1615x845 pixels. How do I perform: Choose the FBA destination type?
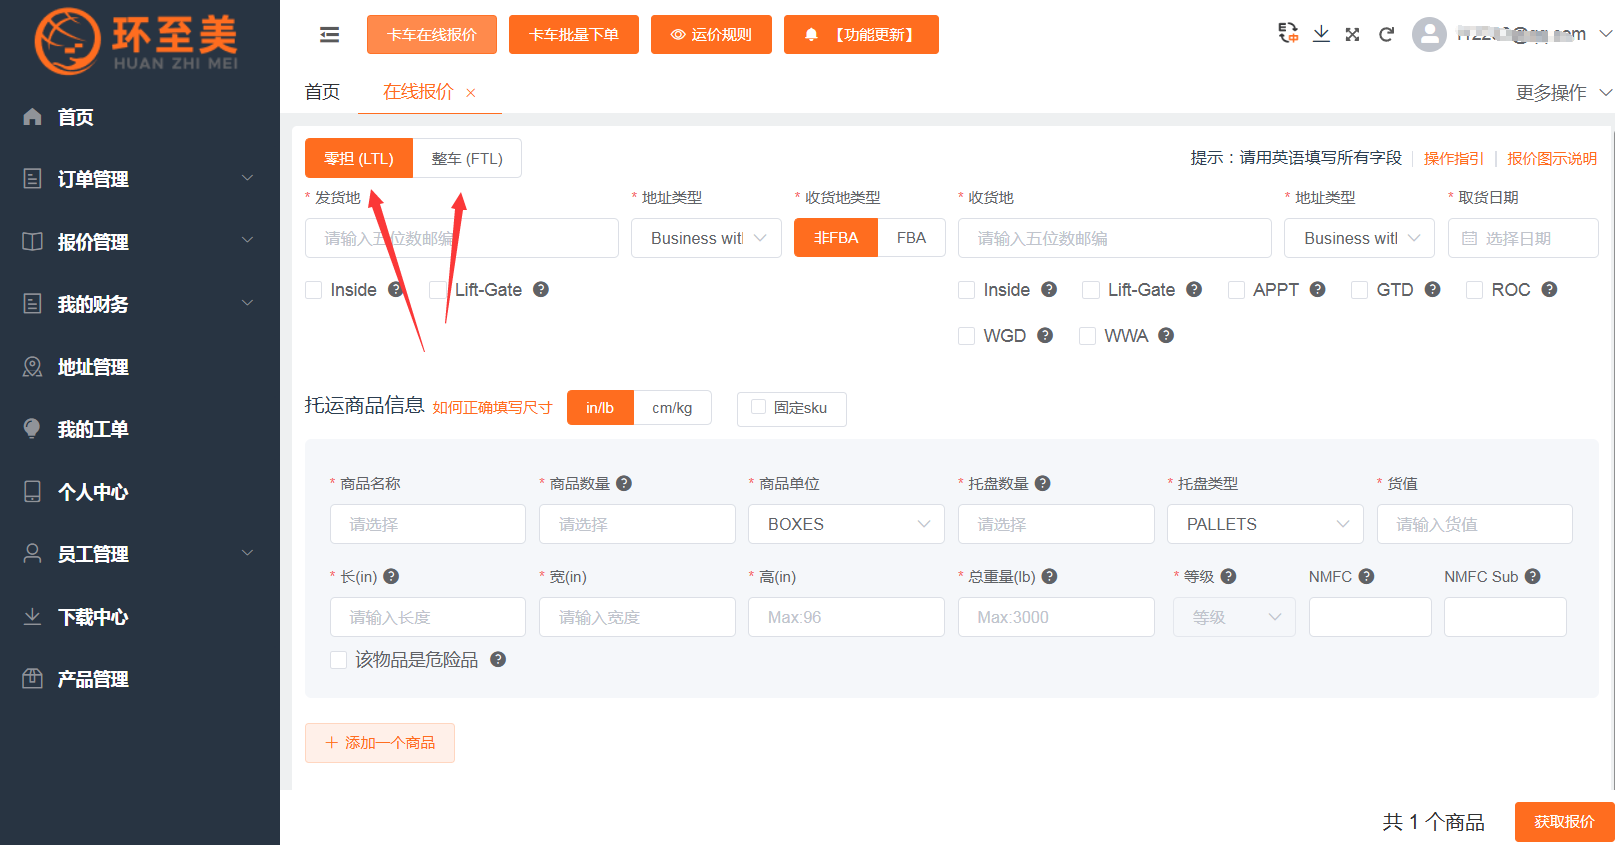click(x=911, y=238)
